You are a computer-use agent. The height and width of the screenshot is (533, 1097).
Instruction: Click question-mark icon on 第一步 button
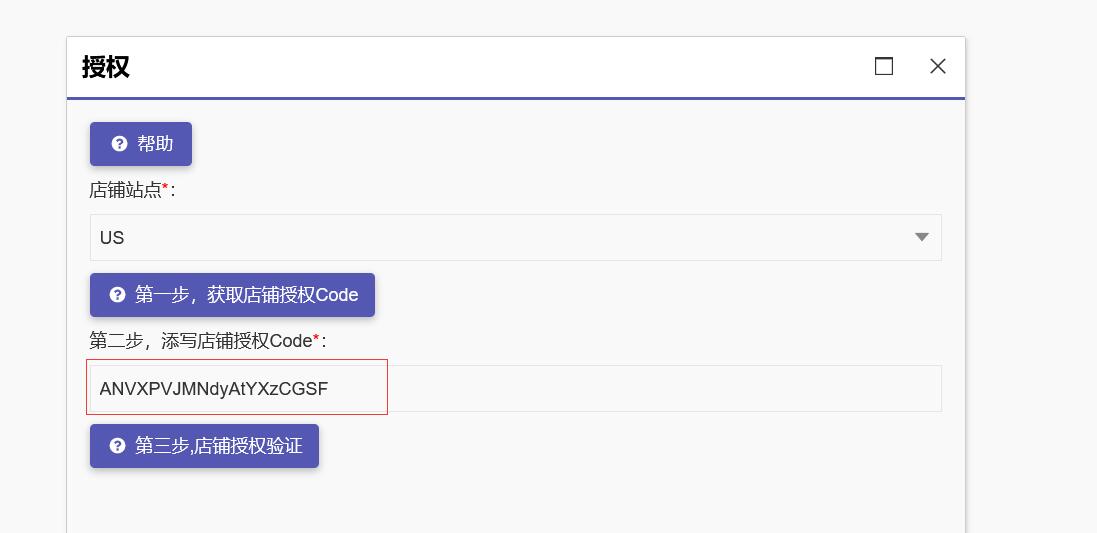click(118, 295)
